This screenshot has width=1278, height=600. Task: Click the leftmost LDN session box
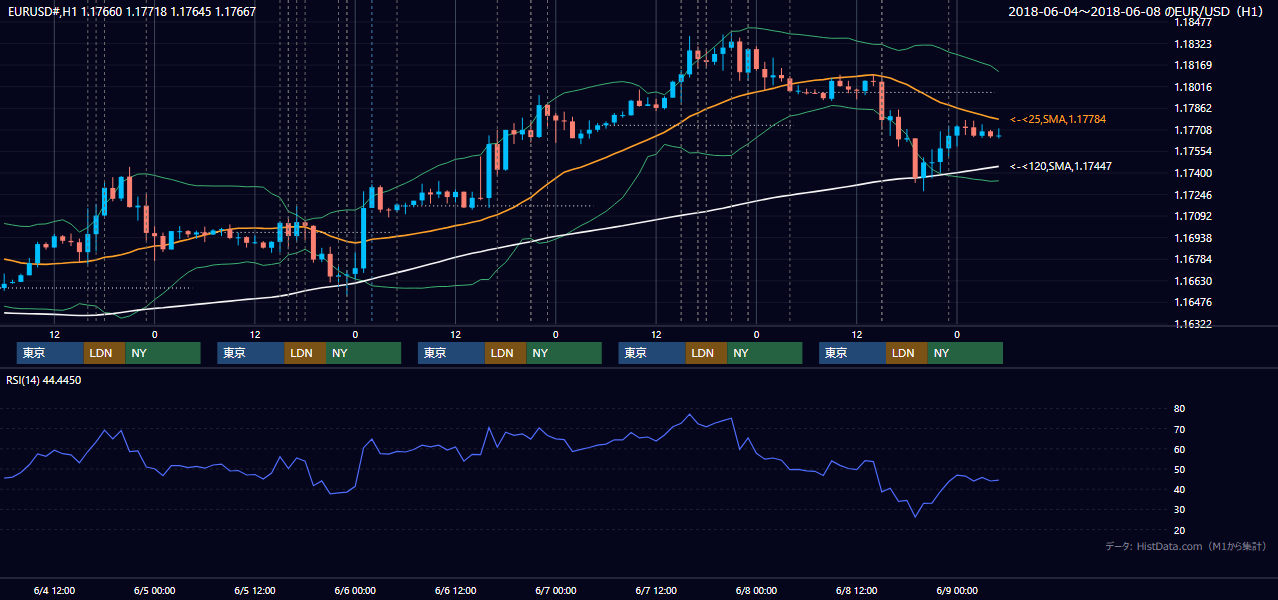coord(105,353)
